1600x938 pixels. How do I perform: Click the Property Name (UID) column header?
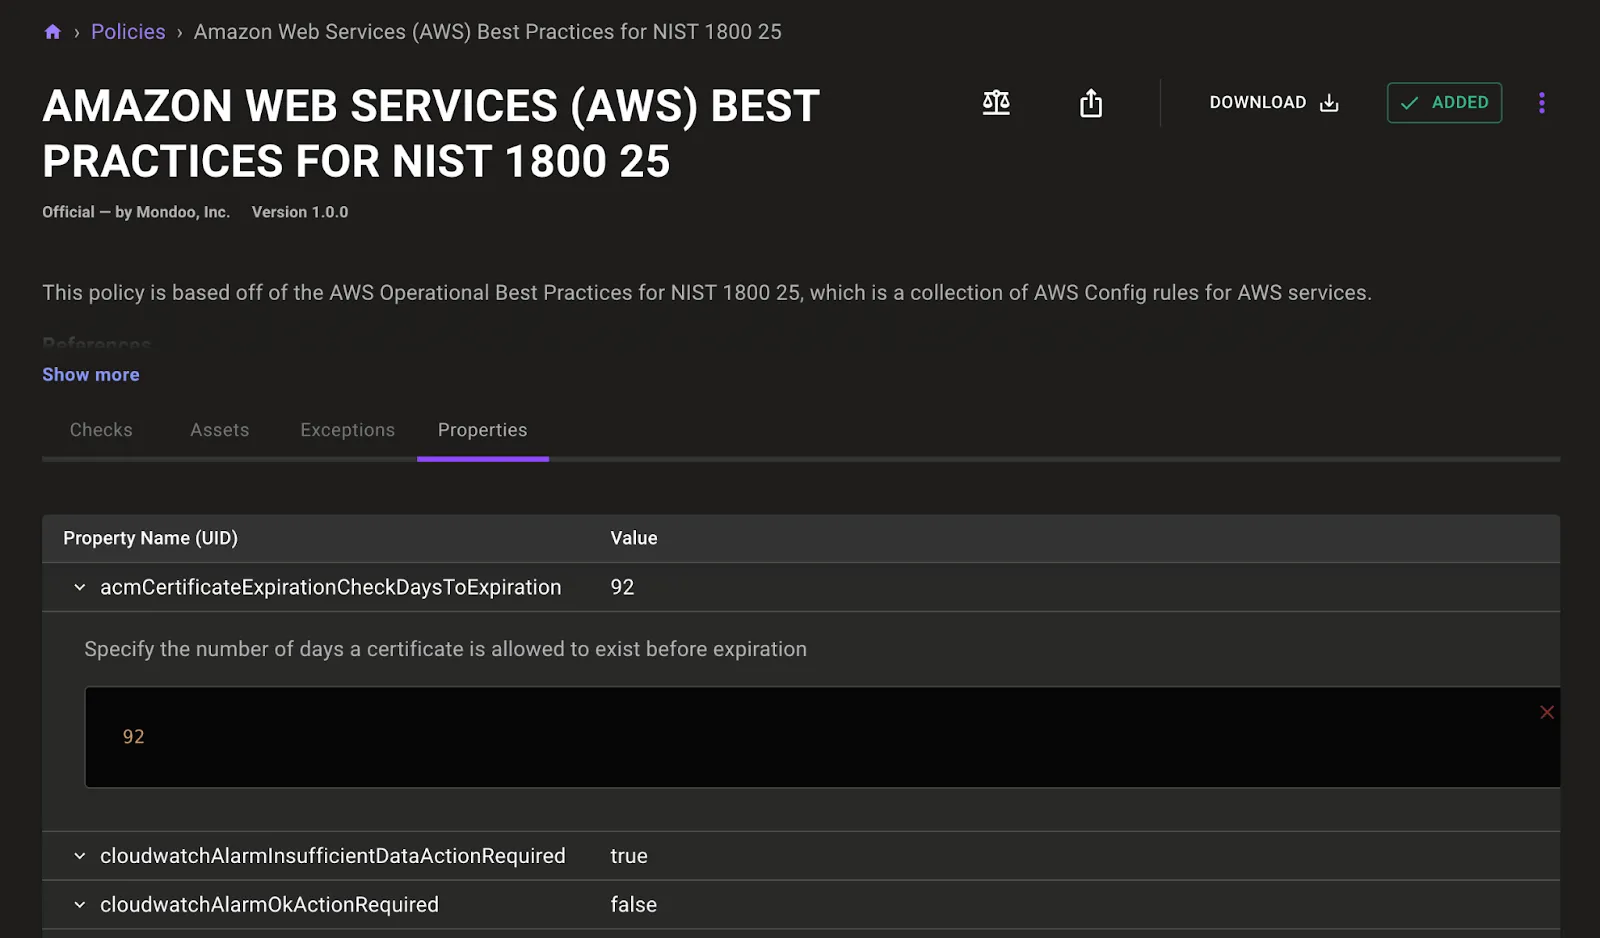coord(150,538)
